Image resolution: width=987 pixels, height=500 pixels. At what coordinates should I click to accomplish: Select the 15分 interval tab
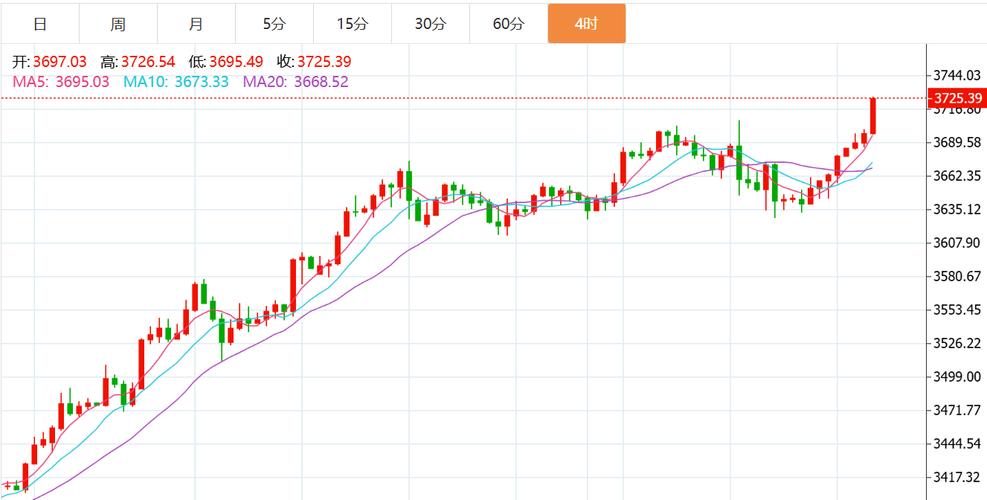click(x=352, y=24)
